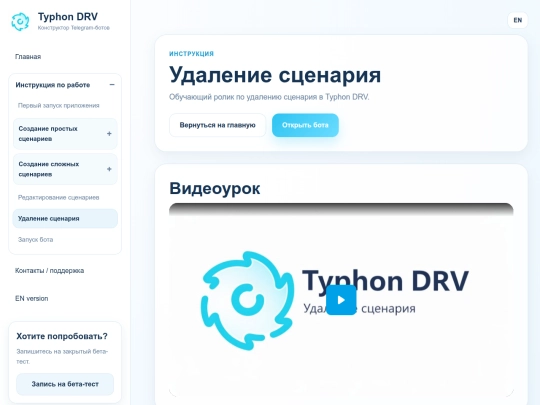Open the EN version link
Image resolution: width=540 pixels, height=405 pixels.
[31, 298]
